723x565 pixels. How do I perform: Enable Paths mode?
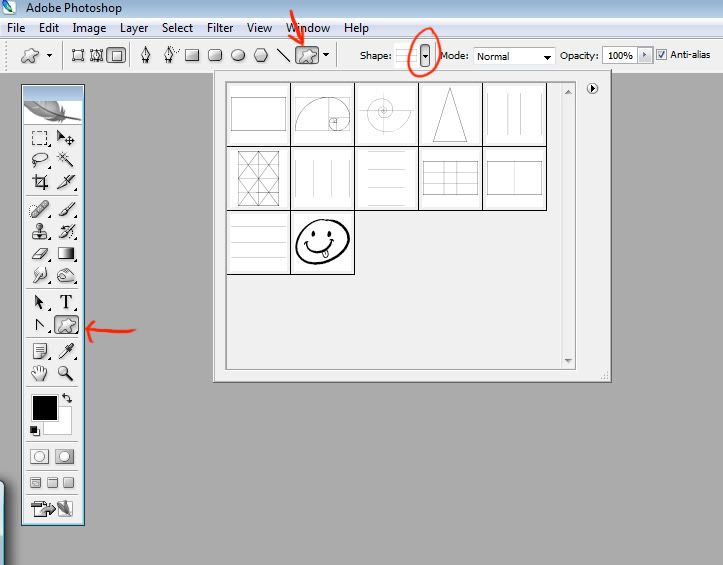[x=96, y=56]
